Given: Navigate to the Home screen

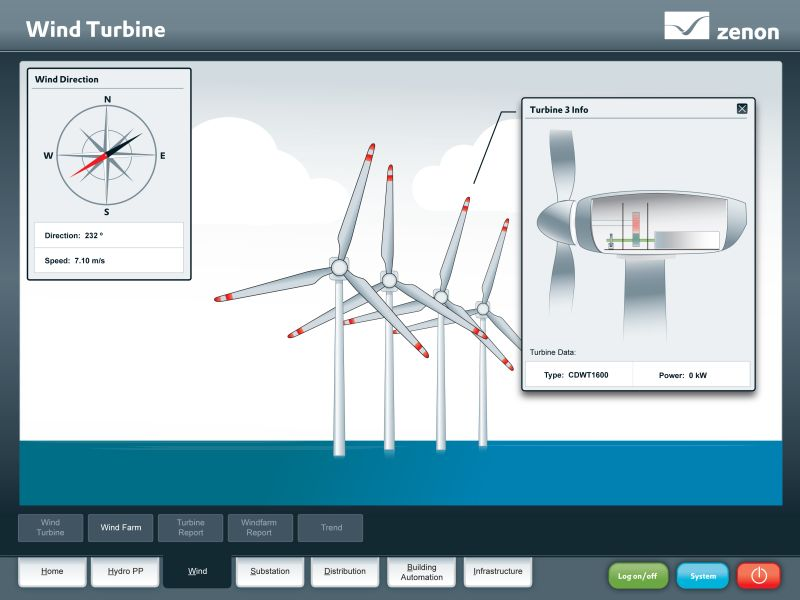Looking at the screenshot, I should [x=52, y=571].
